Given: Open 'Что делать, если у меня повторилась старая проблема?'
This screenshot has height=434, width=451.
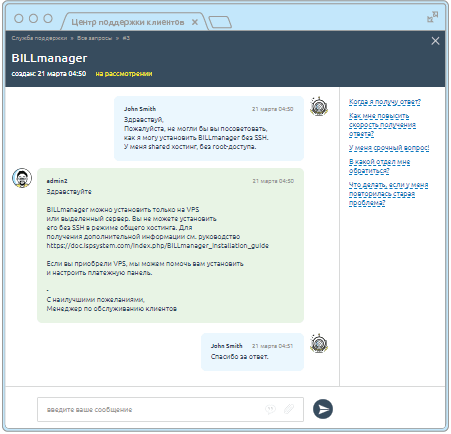Looking at the screenshot, I should pyautogui.click(x=388, y=194).
